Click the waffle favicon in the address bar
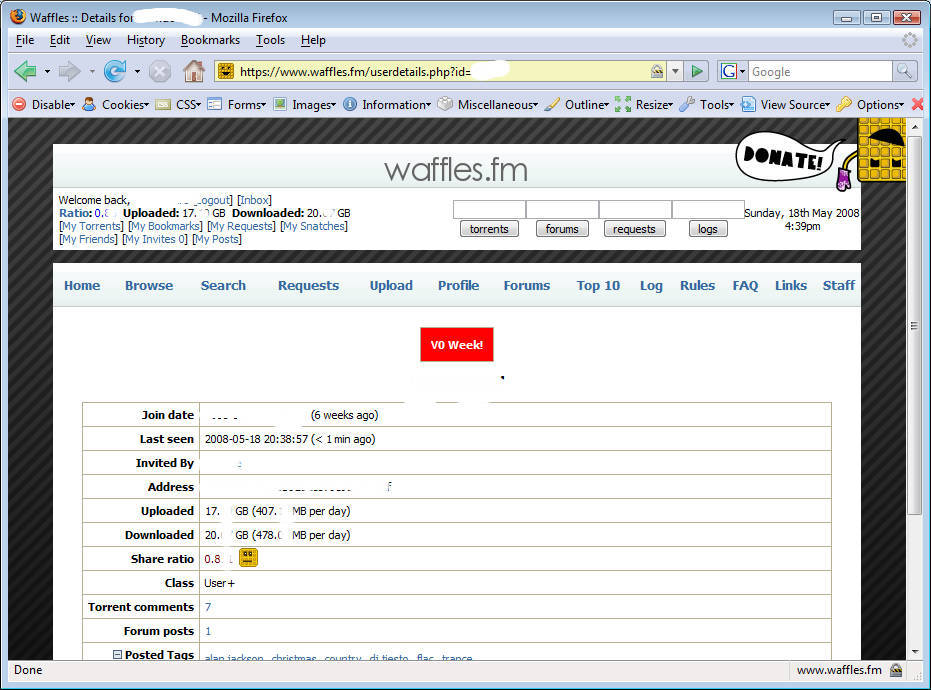This screenshot has width=931, height=690. point(226,72)
